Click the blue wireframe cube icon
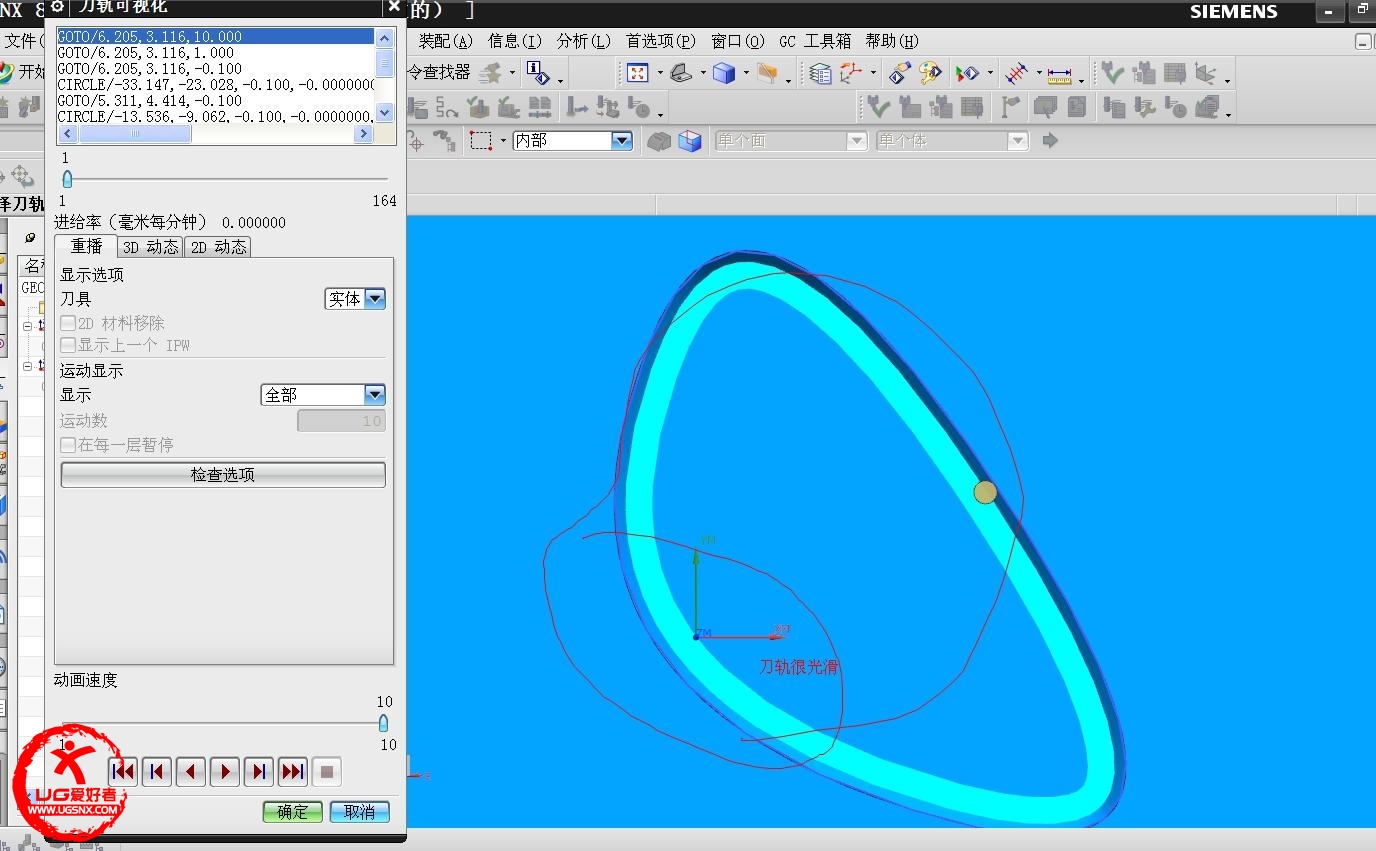Screen dimensions: 1376x851 [x=690, y=141]
